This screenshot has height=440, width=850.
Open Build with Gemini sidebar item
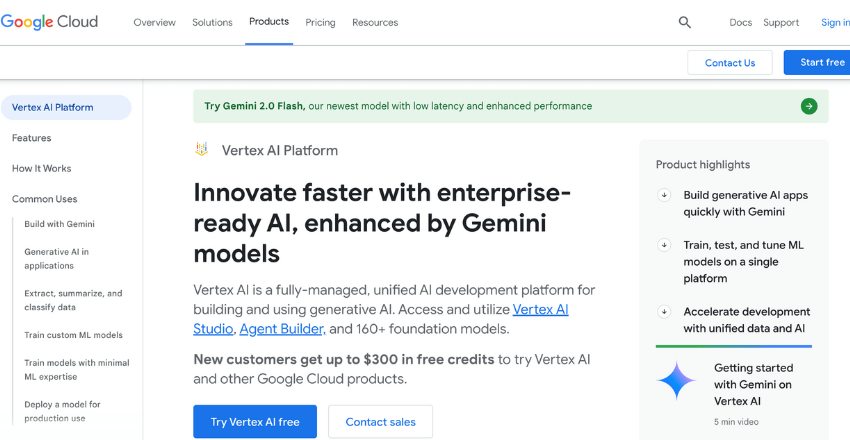tap(59, 224)
